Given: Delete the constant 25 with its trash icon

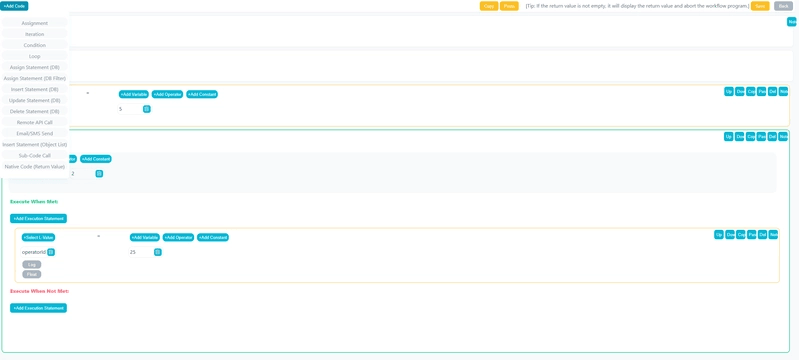Looking at the screenshot, I should pyautogui.click(x=158, y=252).
